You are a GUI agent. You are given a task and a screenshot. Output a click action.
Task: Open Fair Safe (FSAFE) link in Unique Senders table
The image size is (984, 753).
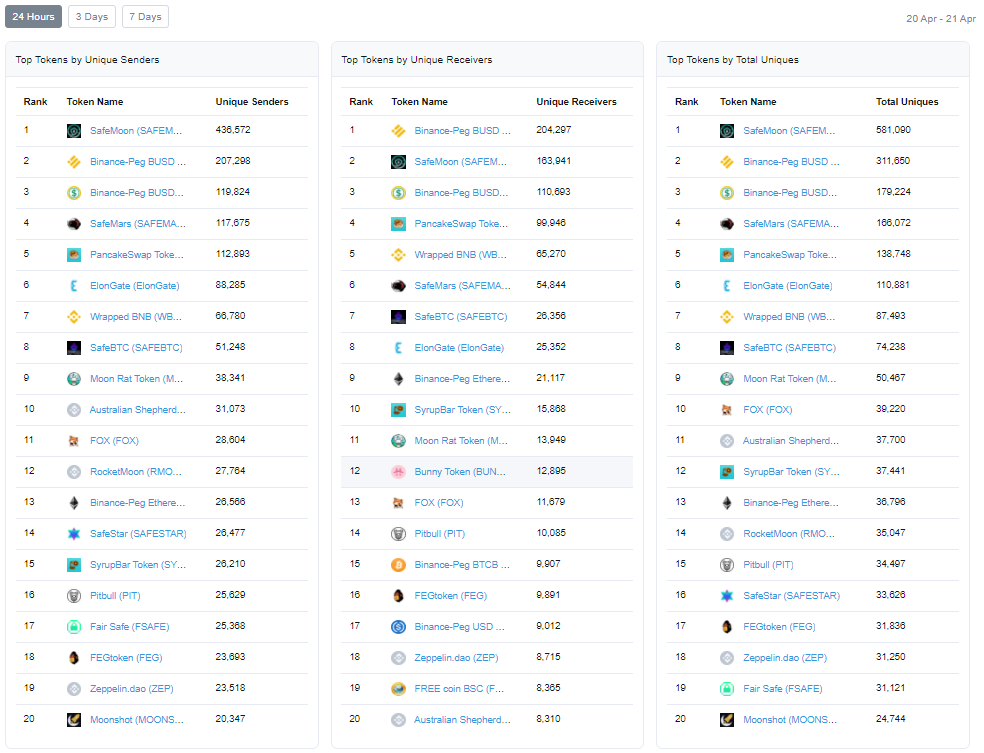coord(129,626)
